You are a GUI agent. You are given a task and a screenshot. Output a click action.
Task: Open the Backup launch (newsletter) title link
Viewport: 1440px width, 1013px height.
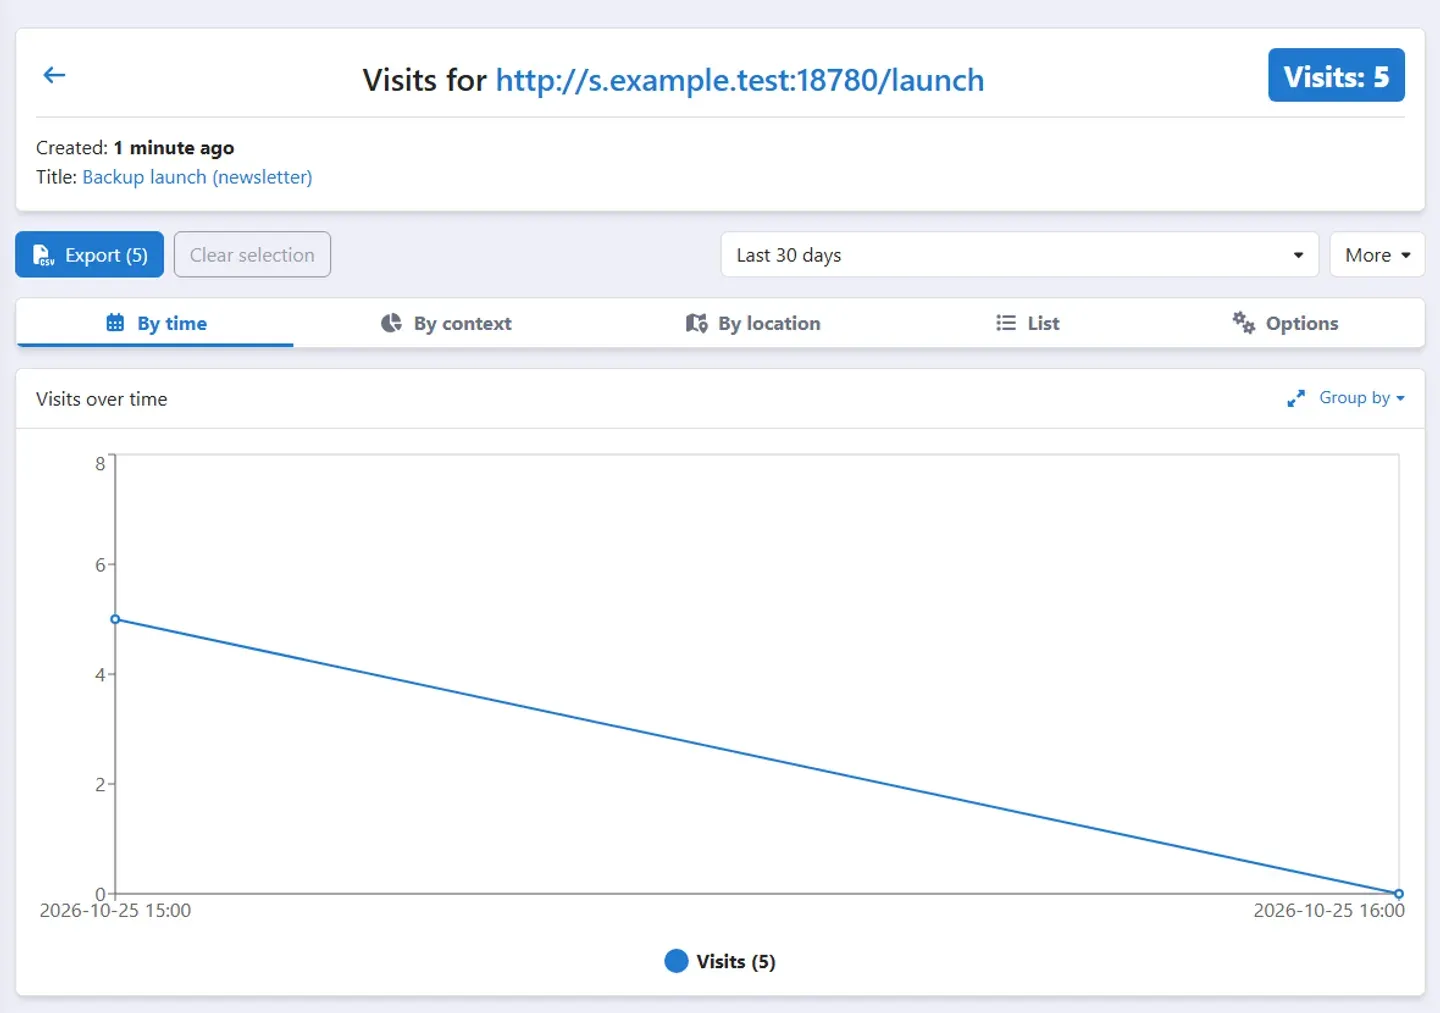(197, 177)
